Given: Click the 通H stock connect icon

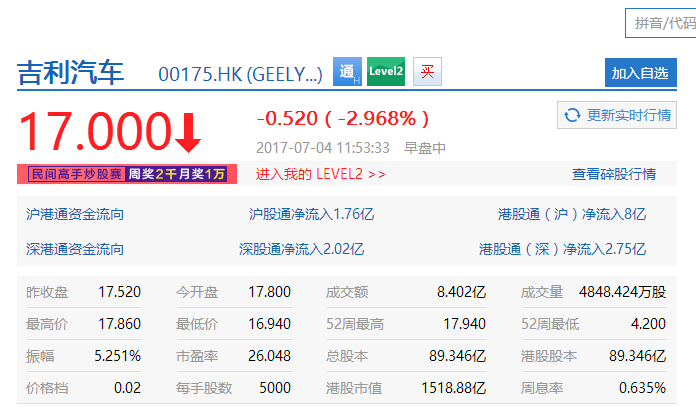Looking at the screenshot, I should point(346,72).
